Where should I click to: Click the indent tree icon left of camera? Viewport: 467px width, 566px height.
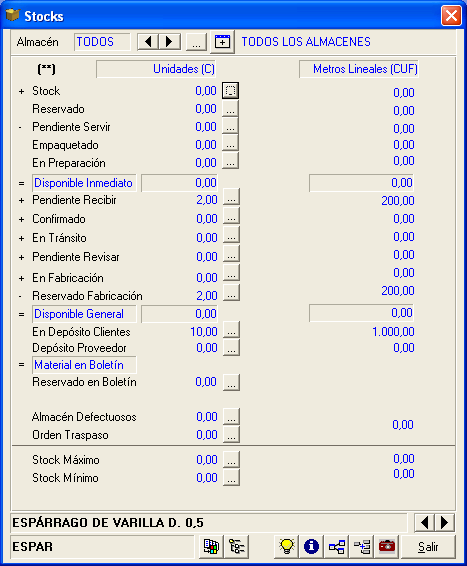tap(362, 547)
